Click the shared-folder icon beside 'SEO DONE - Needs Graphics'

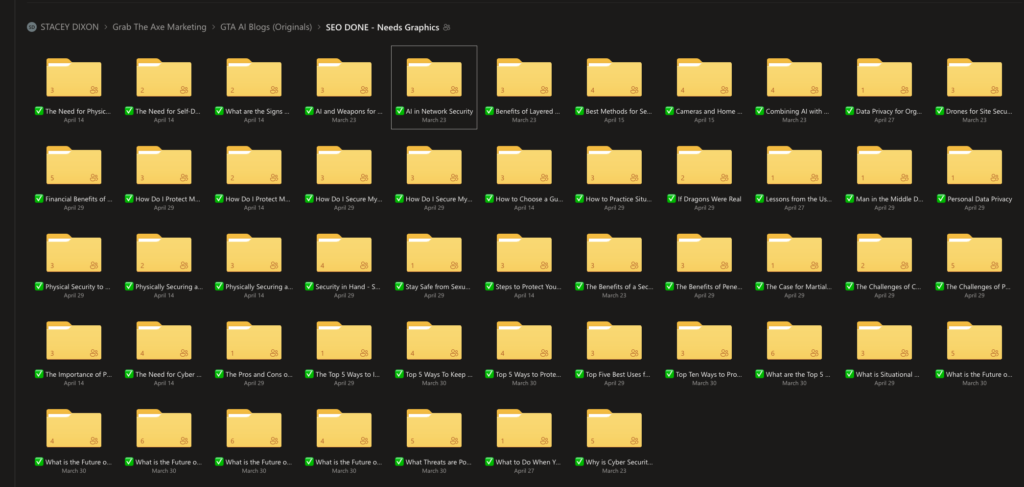(x=447, y=27)
